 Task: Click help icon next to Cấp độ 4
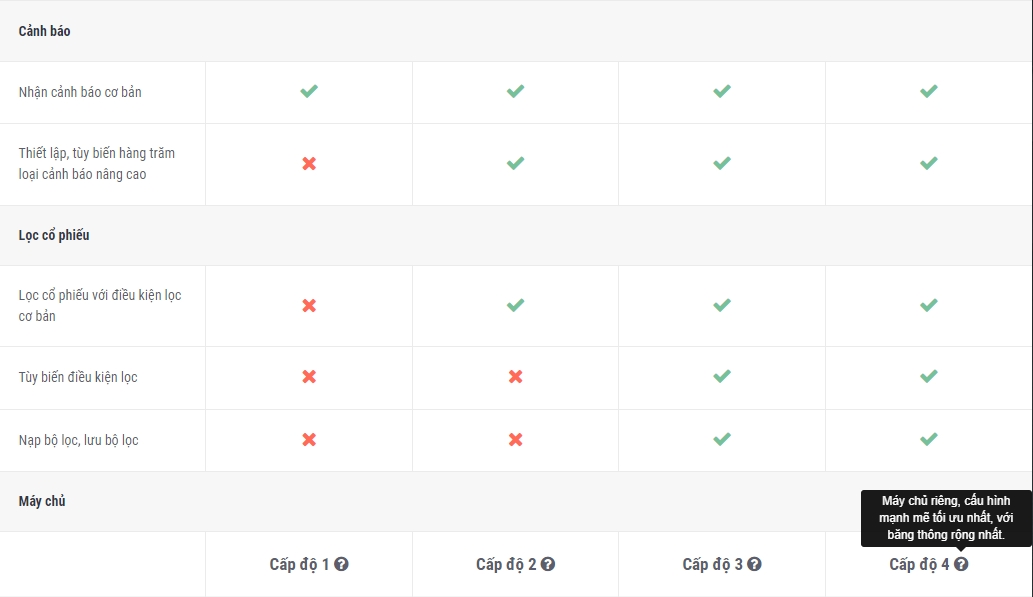[961, 564]
